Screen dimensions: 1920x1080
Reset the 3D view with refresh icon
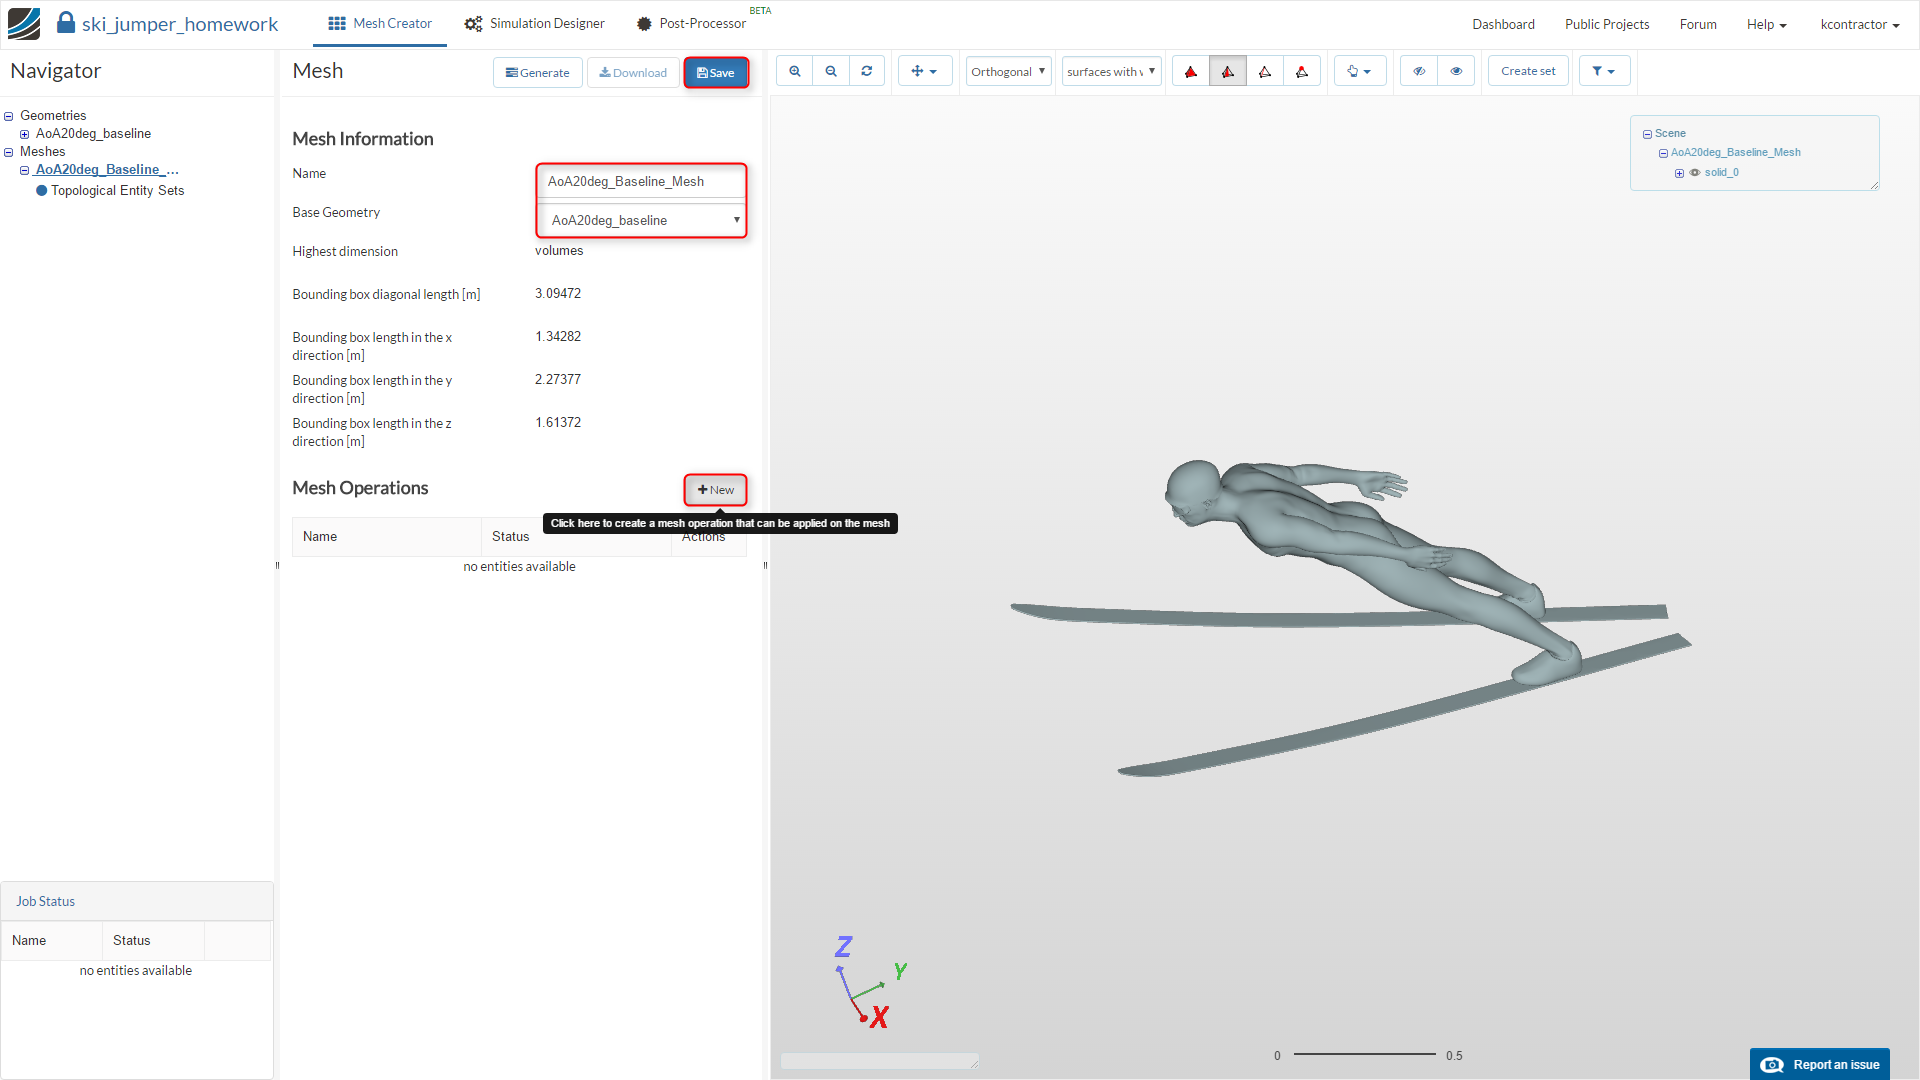click(867, 71)
